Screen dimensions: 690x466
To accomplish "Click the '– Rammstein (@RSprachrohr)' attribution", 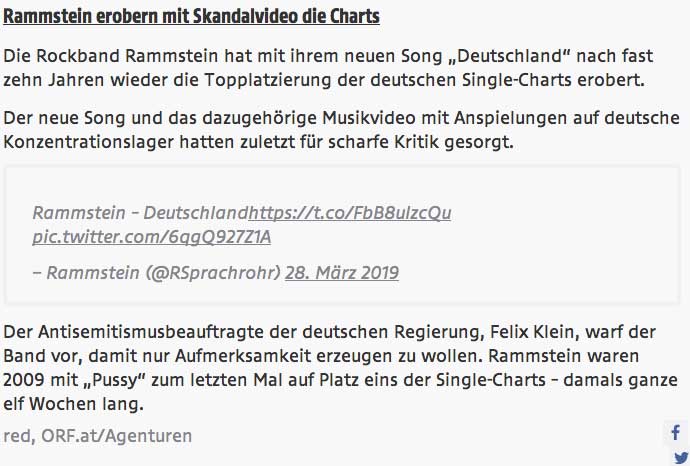I will click(x=157, y=272).
